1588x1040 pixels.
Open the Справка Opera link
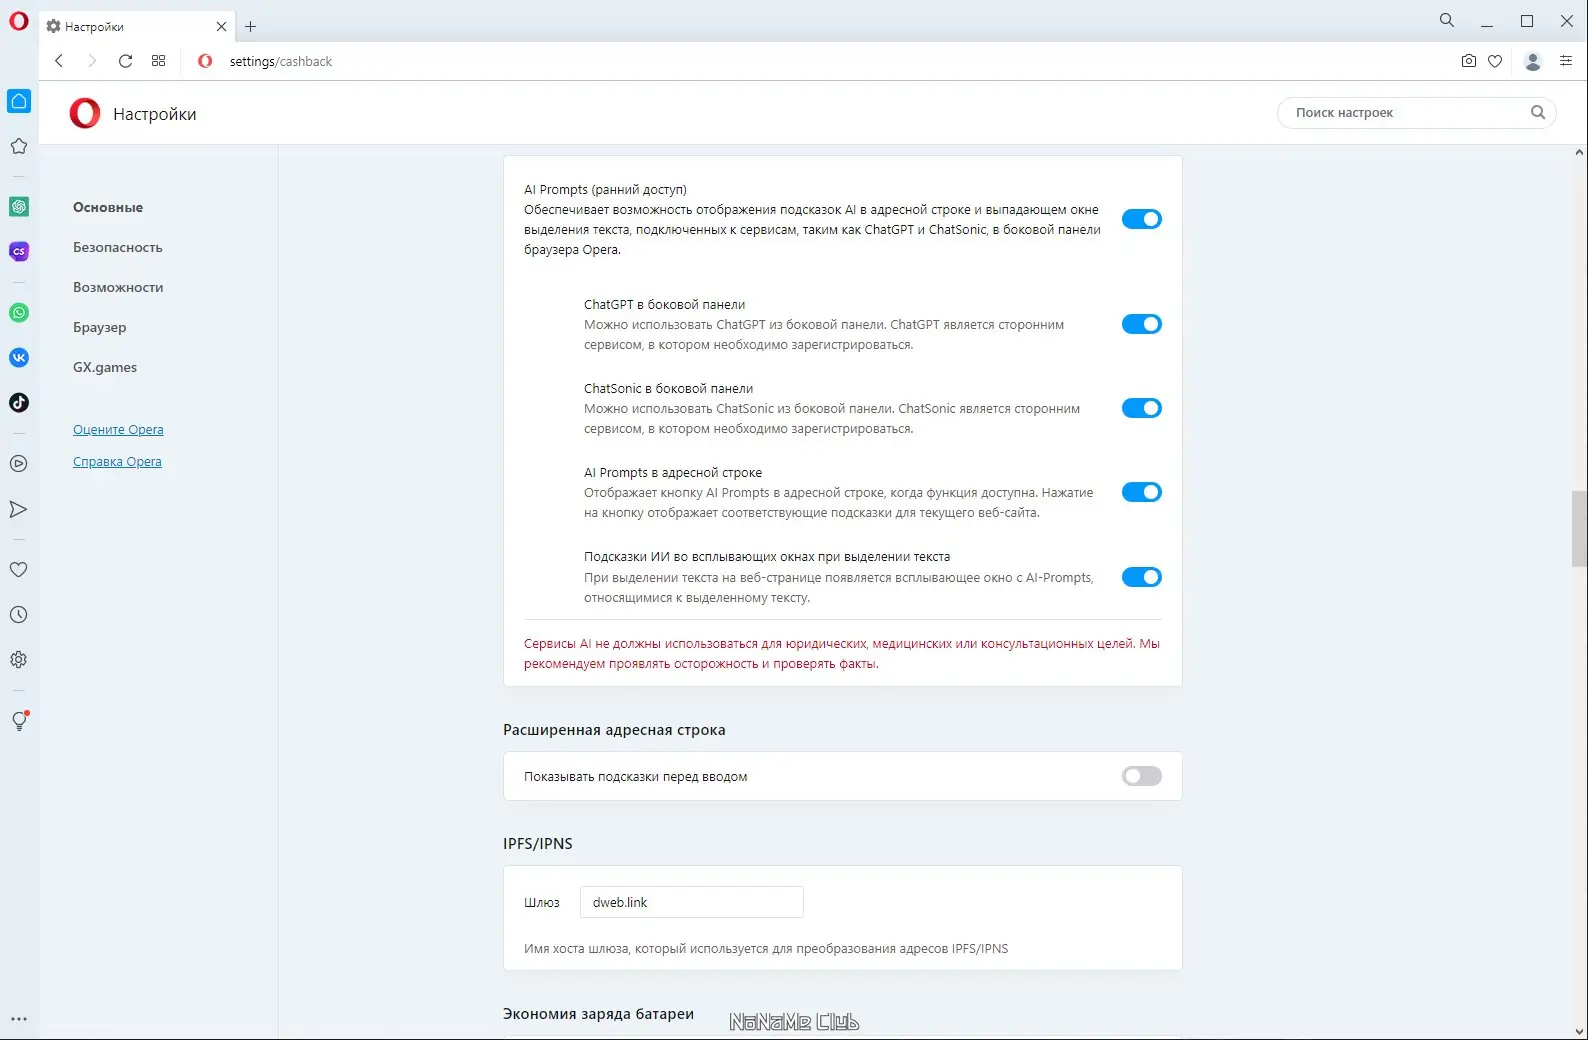coord(117,462)
